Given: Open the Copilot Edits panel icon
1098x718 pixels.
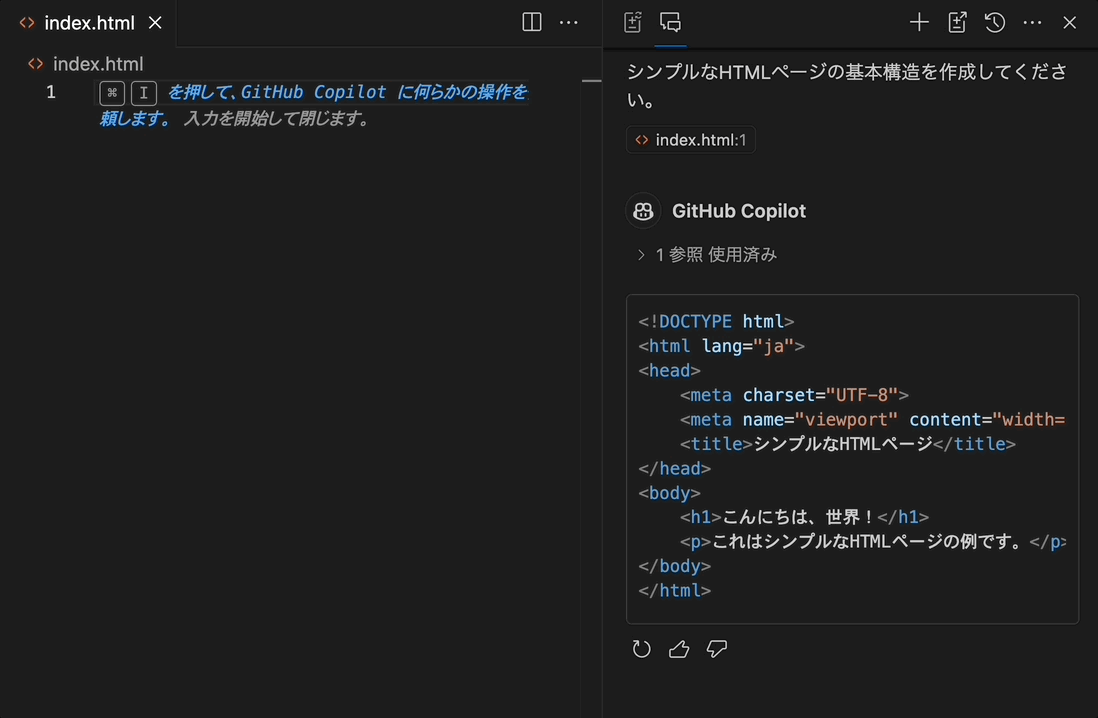Looking at the screenshot, I should pyautogui.click(x=632, y=22).
